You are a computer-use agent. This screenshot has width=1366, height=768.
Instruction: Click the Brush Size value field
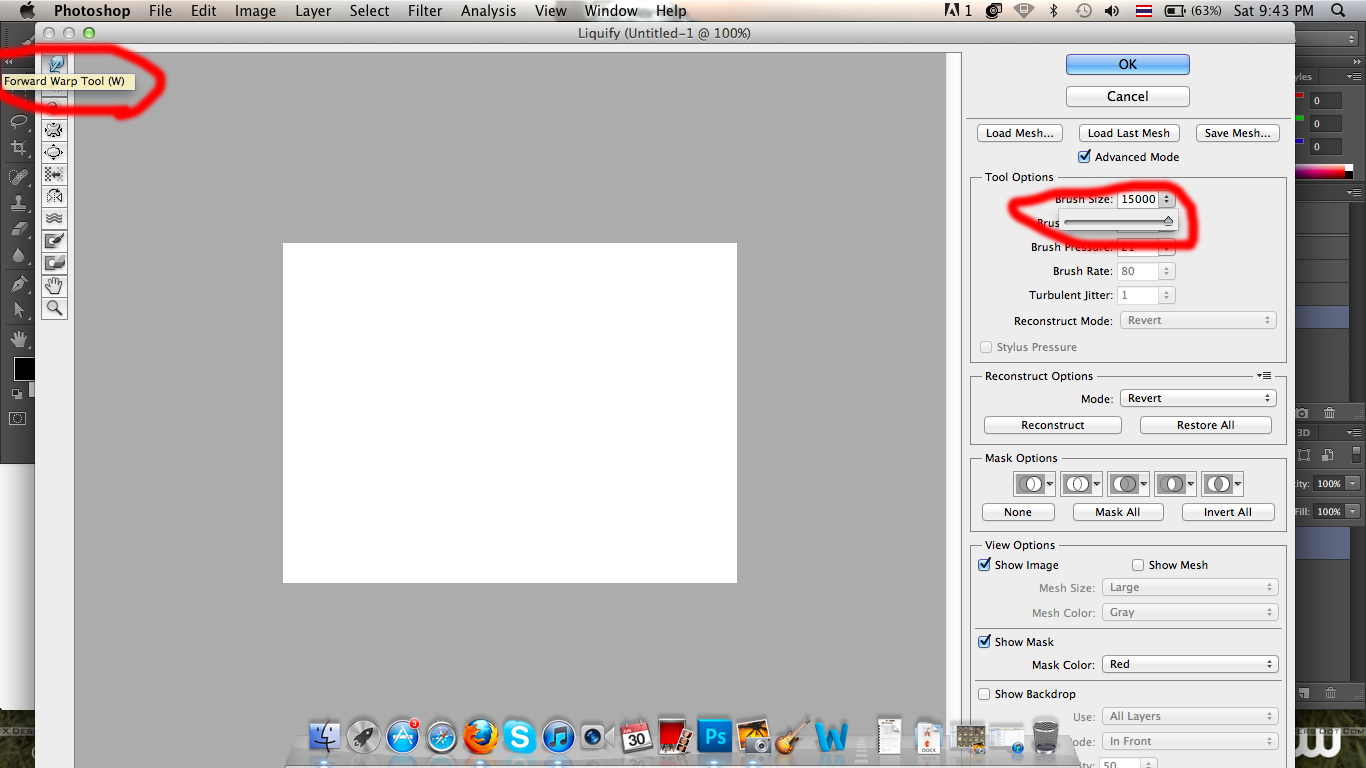pyautogui.click(x=1138, y=199)
